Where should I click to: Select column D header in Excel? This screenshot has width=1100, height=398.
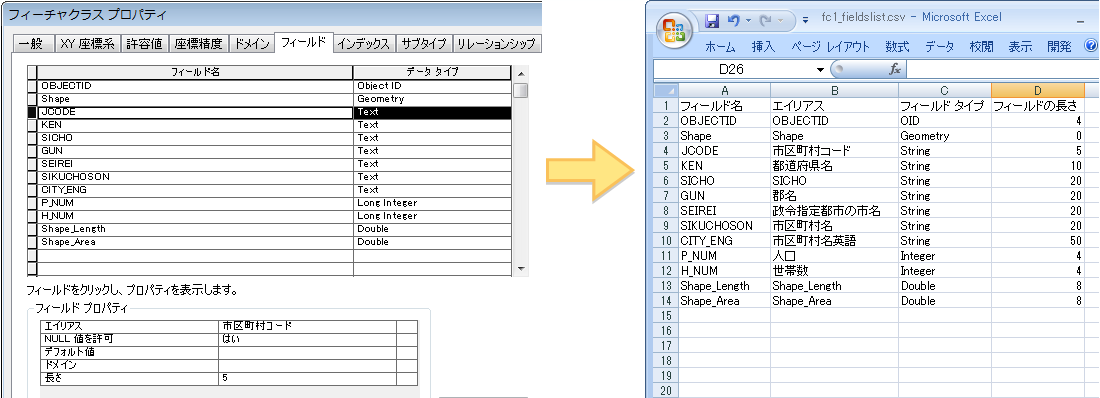(x=1038, y=91)
